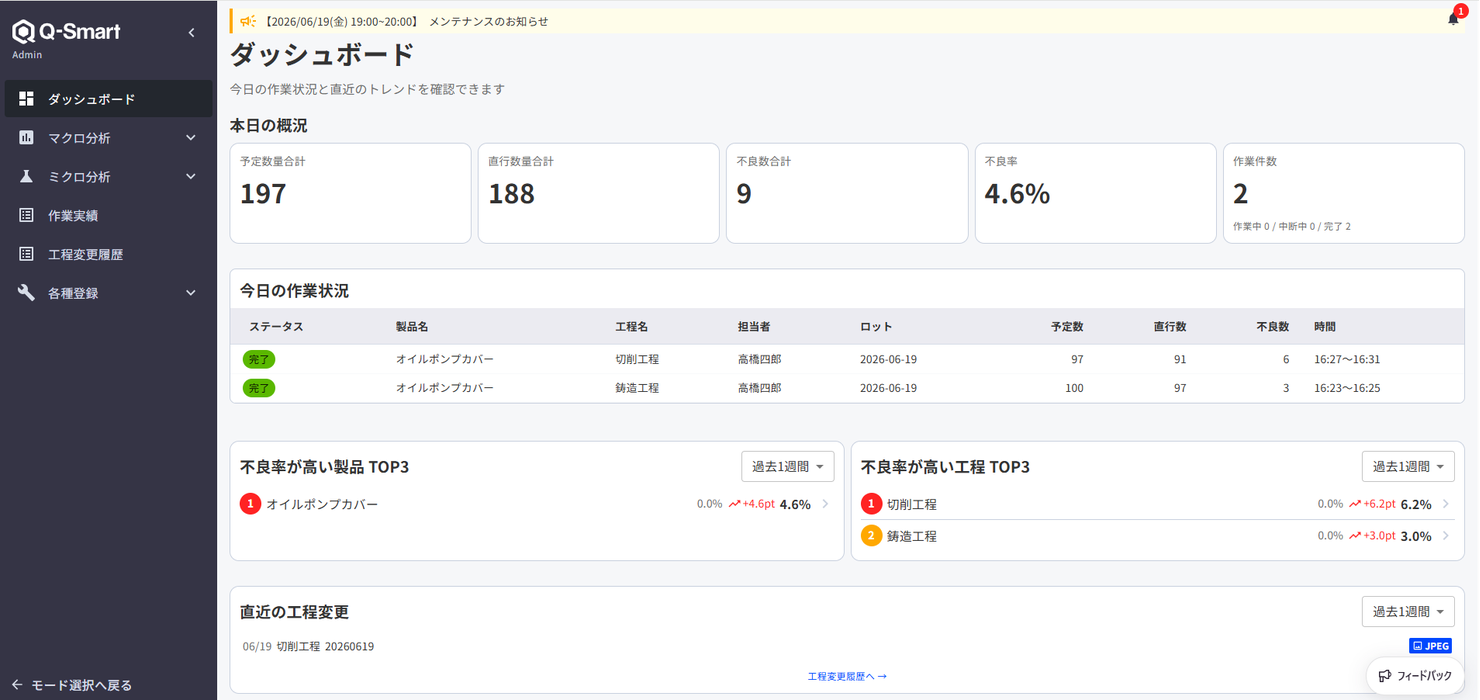The height and width of the screenshot is (700, 1480).
Task: Follow the 工程変更履歴へ link
Action: (847, 677)
